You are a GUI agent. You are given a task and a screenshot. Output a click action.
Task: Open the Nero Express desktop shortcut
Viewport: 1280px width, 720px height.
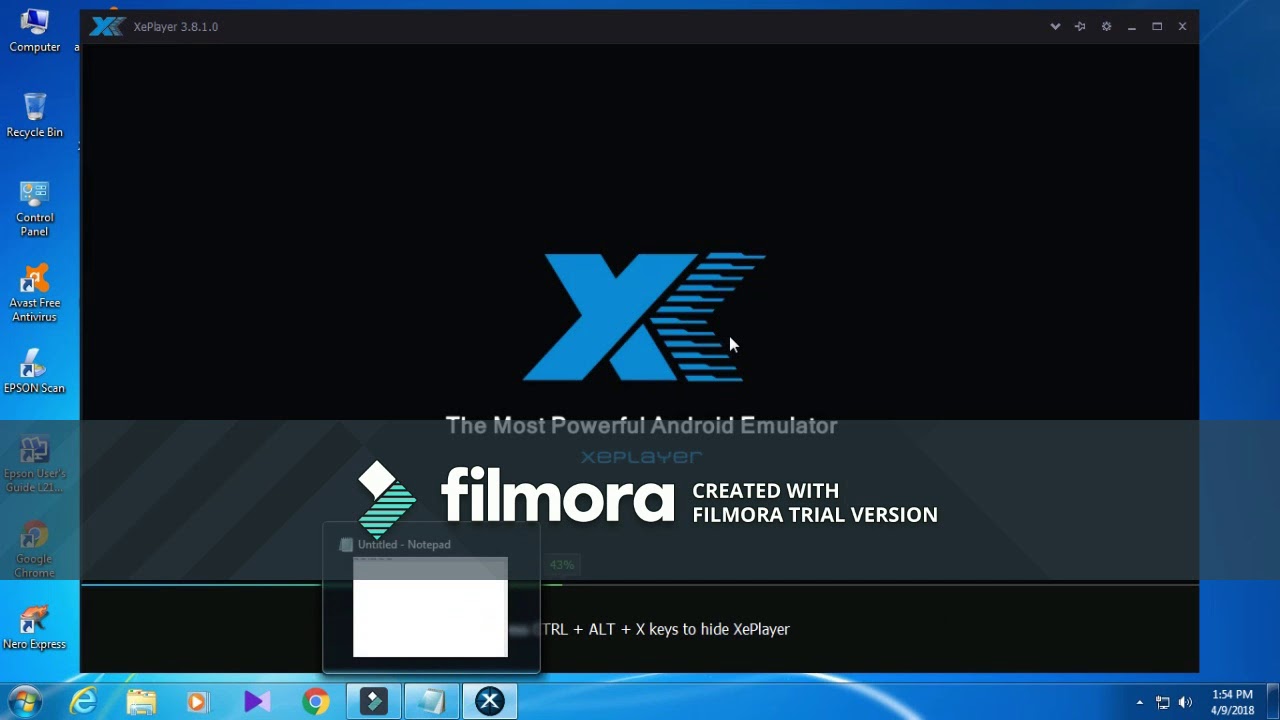(35, 627)
